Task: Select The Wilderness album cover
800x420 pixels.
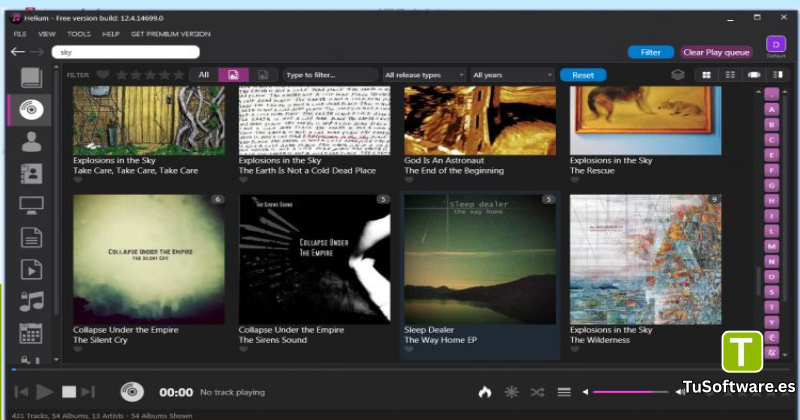Action: [645, 259]
